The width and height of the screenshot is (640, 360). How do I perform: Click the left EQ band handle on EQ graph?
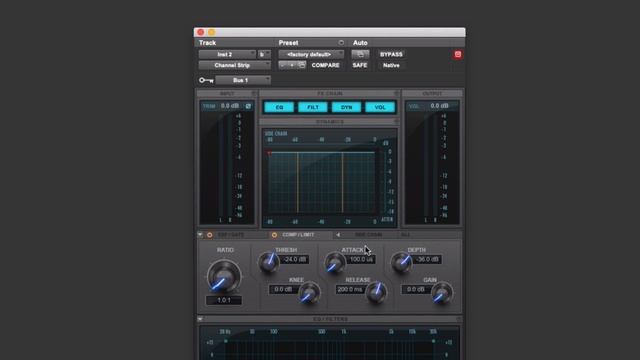pyautogui.click(x=226, y=341)
